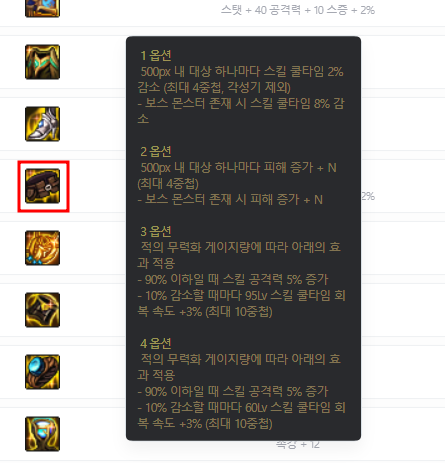This screenshot has height=463, width=445.
Task: Select the '1 옵션' heading in tooltip
Action: pyautogui.click(x=156, y=56)
